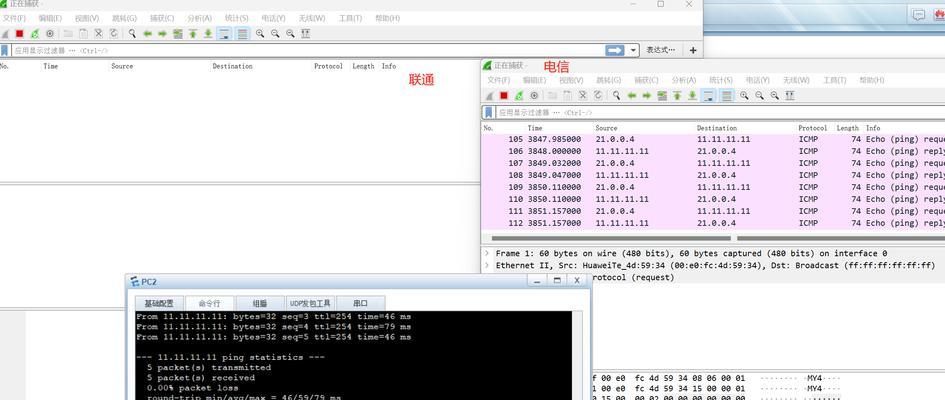Select packet number 106 row
The image size is (945, 400).
point(713,151)
